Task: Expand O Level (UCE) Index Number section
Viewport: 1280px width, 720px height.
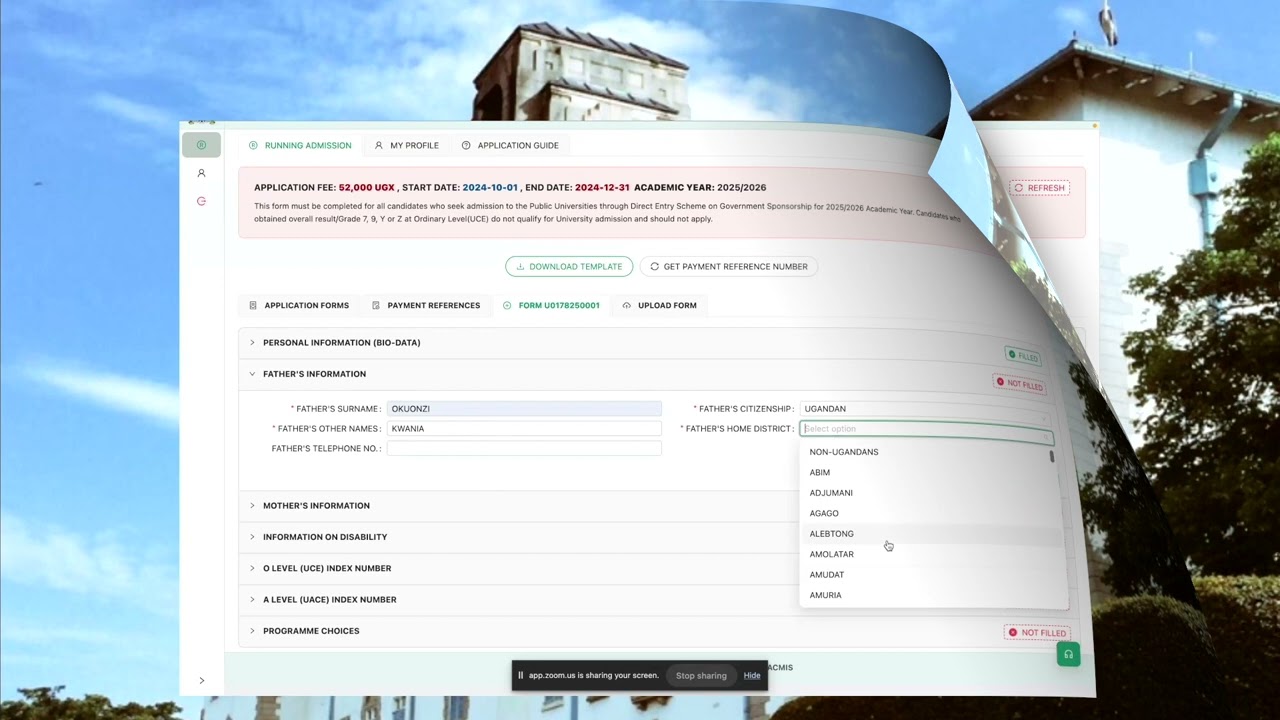Action: point(520,568)
